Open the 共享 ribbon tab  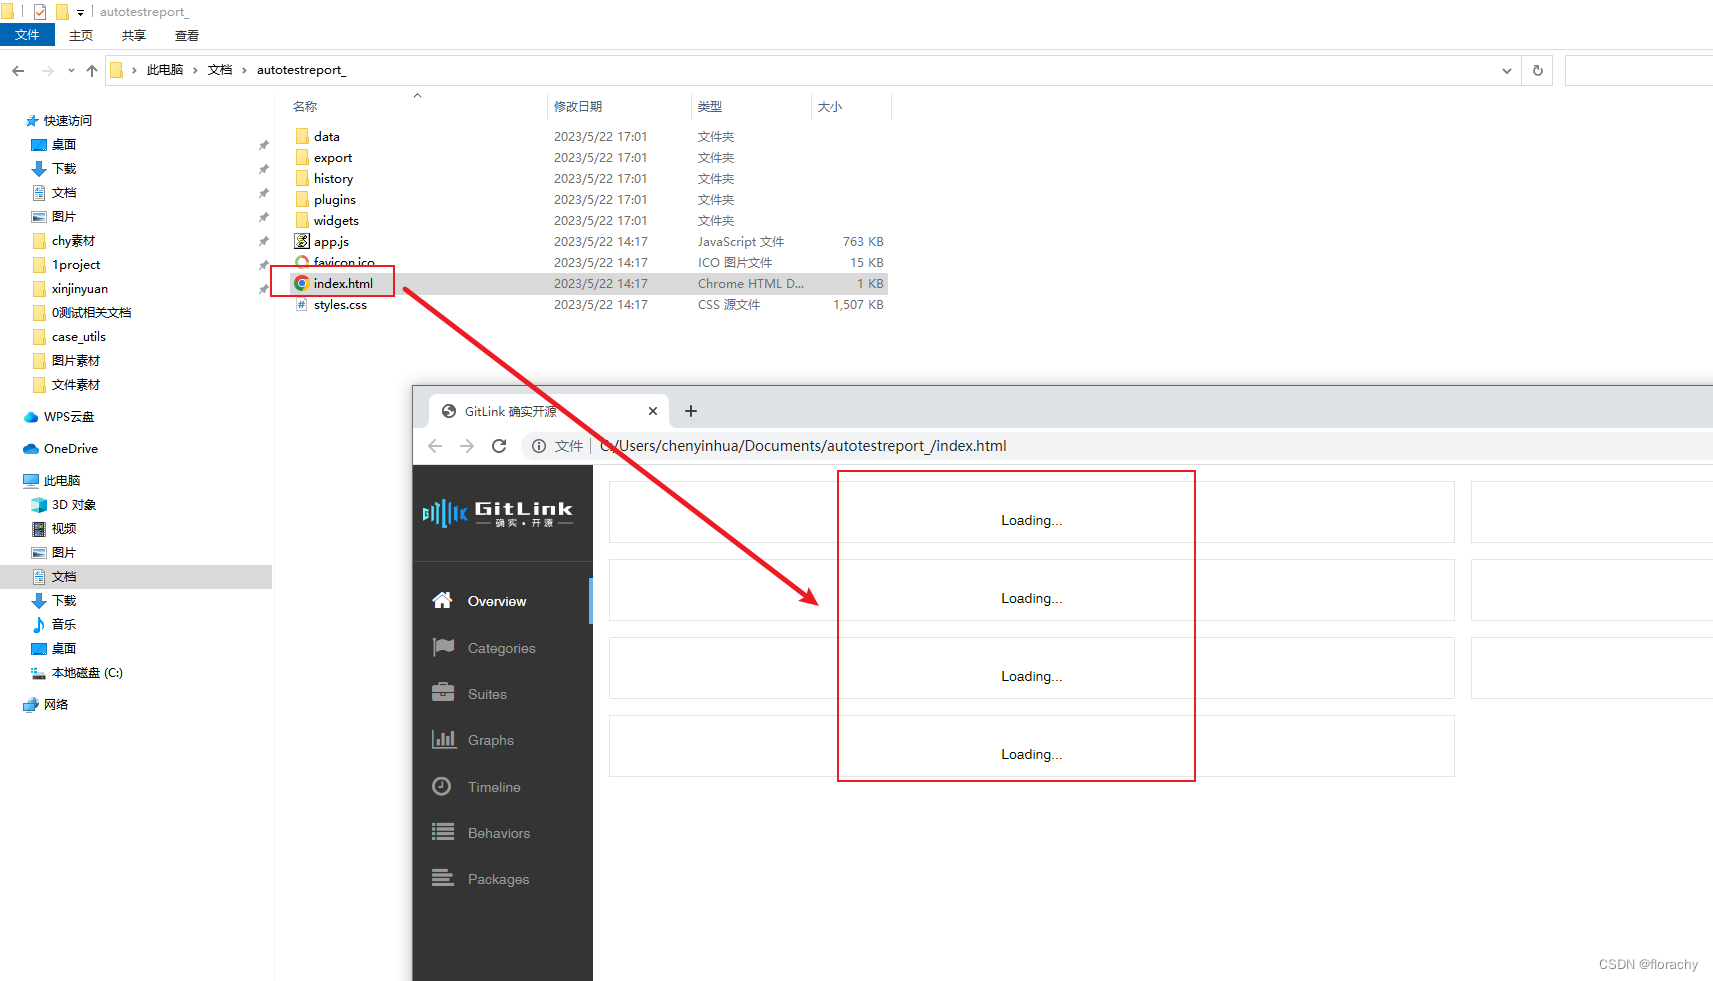pos(134,35)
